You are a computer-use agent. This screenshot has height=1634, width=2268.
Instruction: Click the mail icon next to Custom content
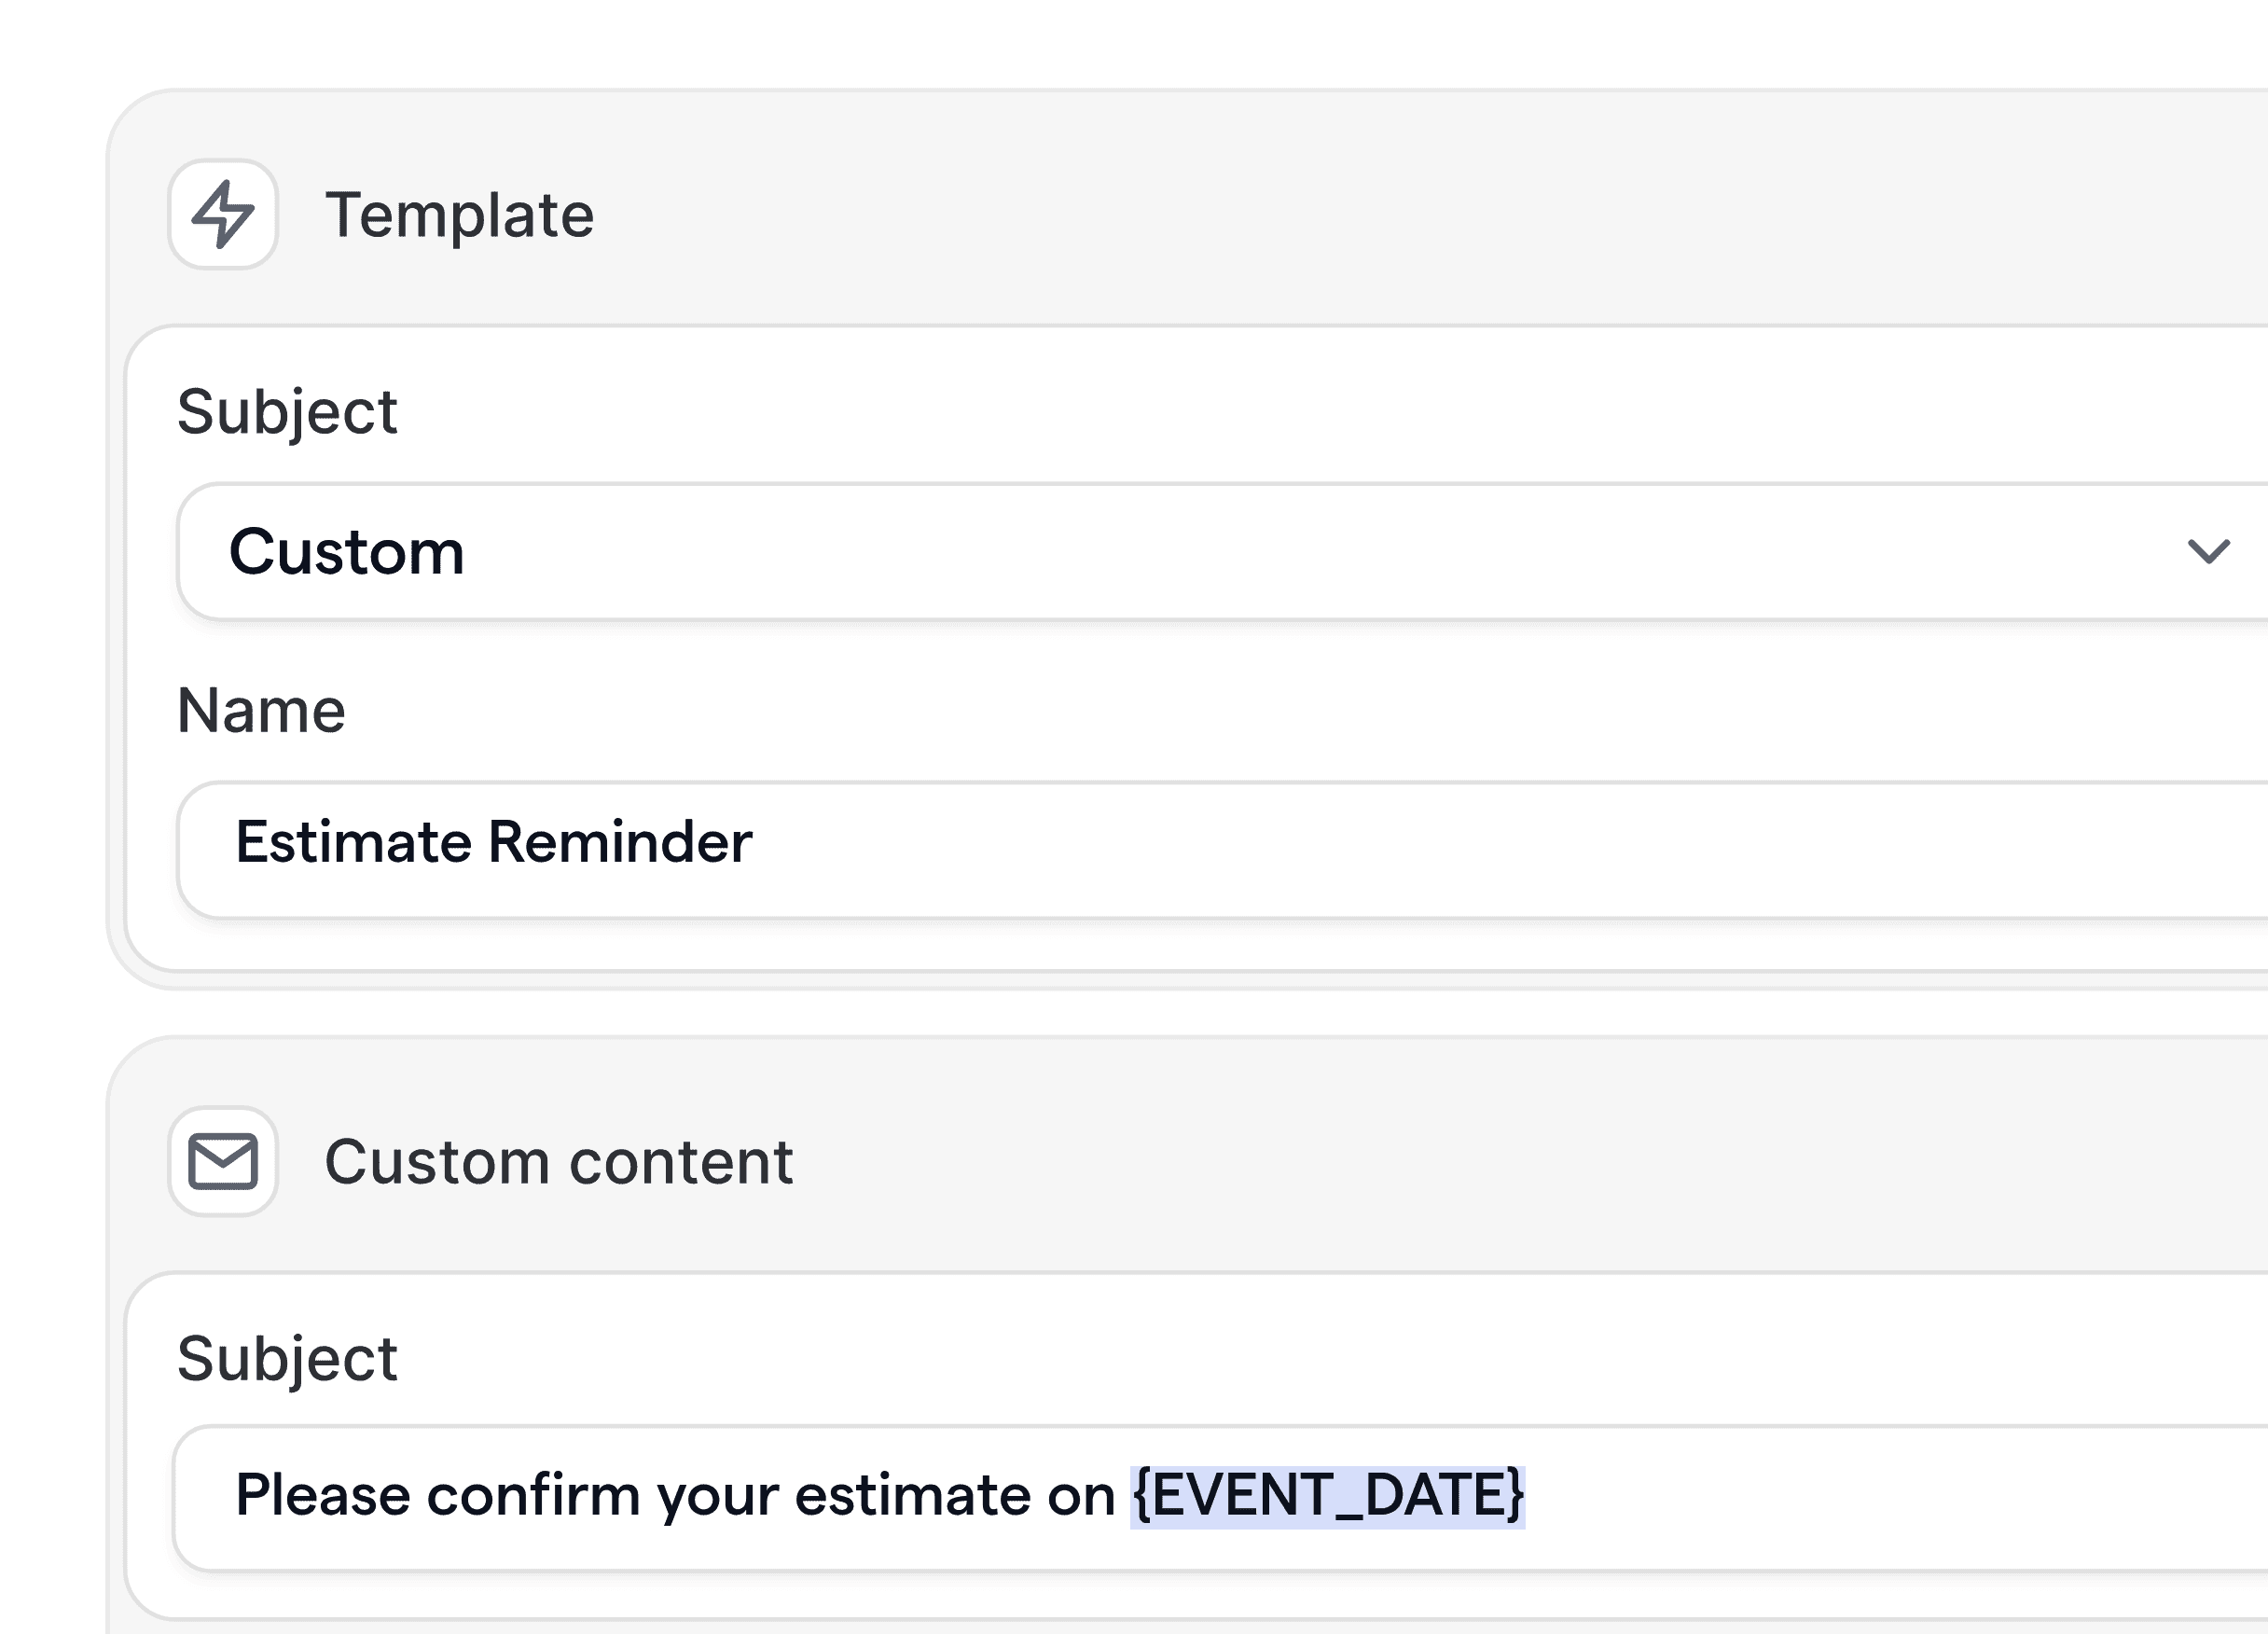(222, 1163)
